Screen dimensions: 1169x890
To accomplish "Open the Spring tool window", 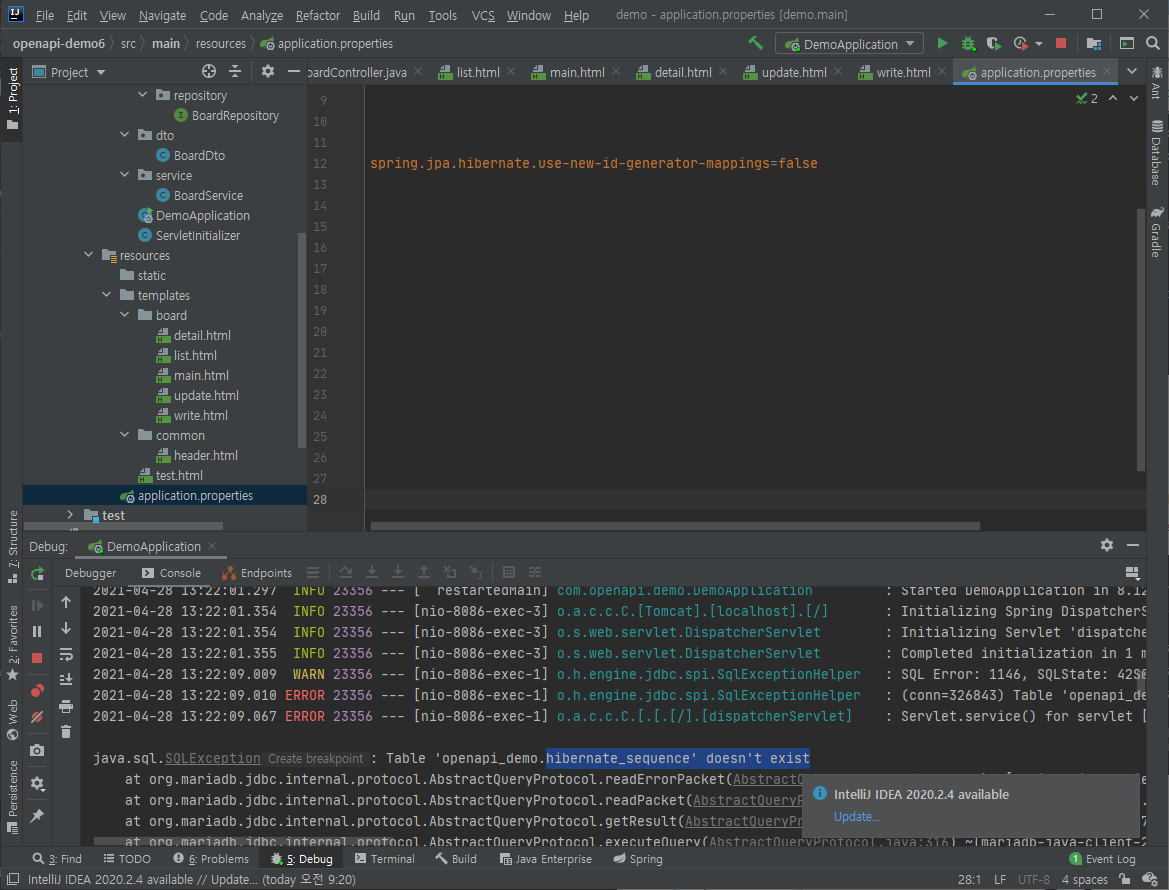I will tap(637, 859).
